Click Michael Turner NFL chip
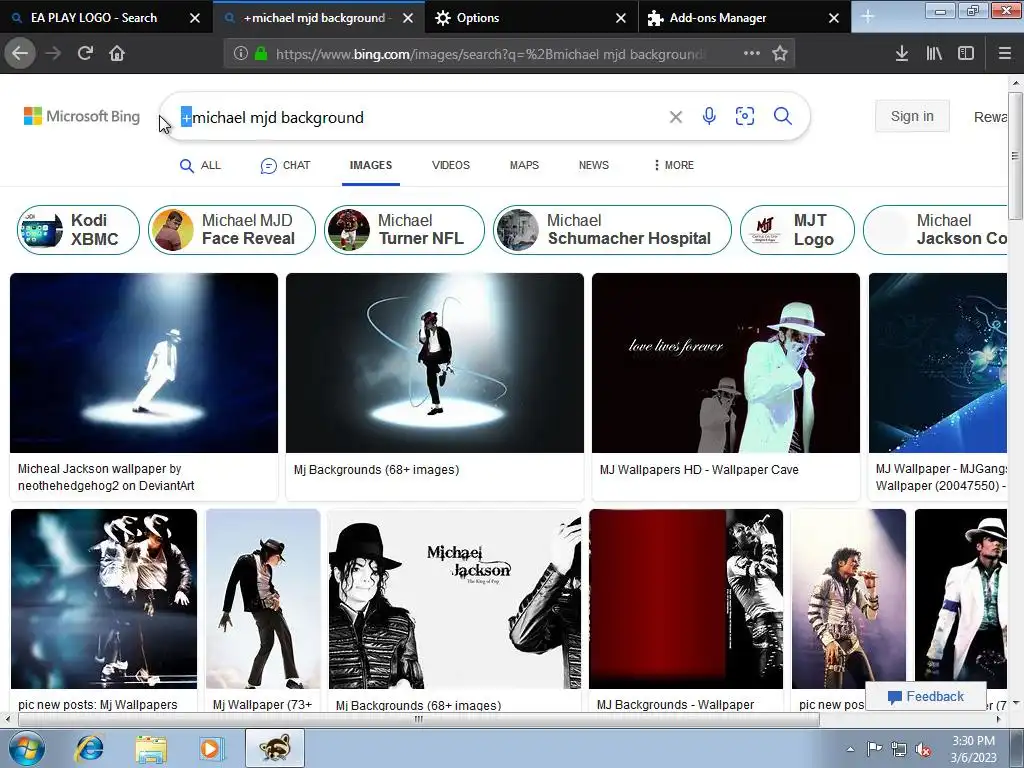 coord(404,230)
